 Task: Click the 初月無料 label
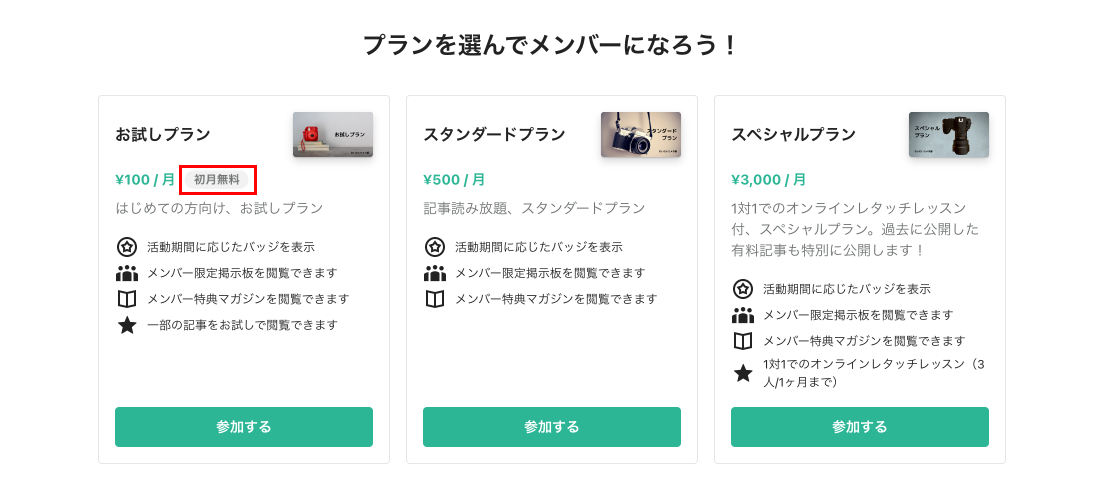pyautogui.click(x=217, y=179)
